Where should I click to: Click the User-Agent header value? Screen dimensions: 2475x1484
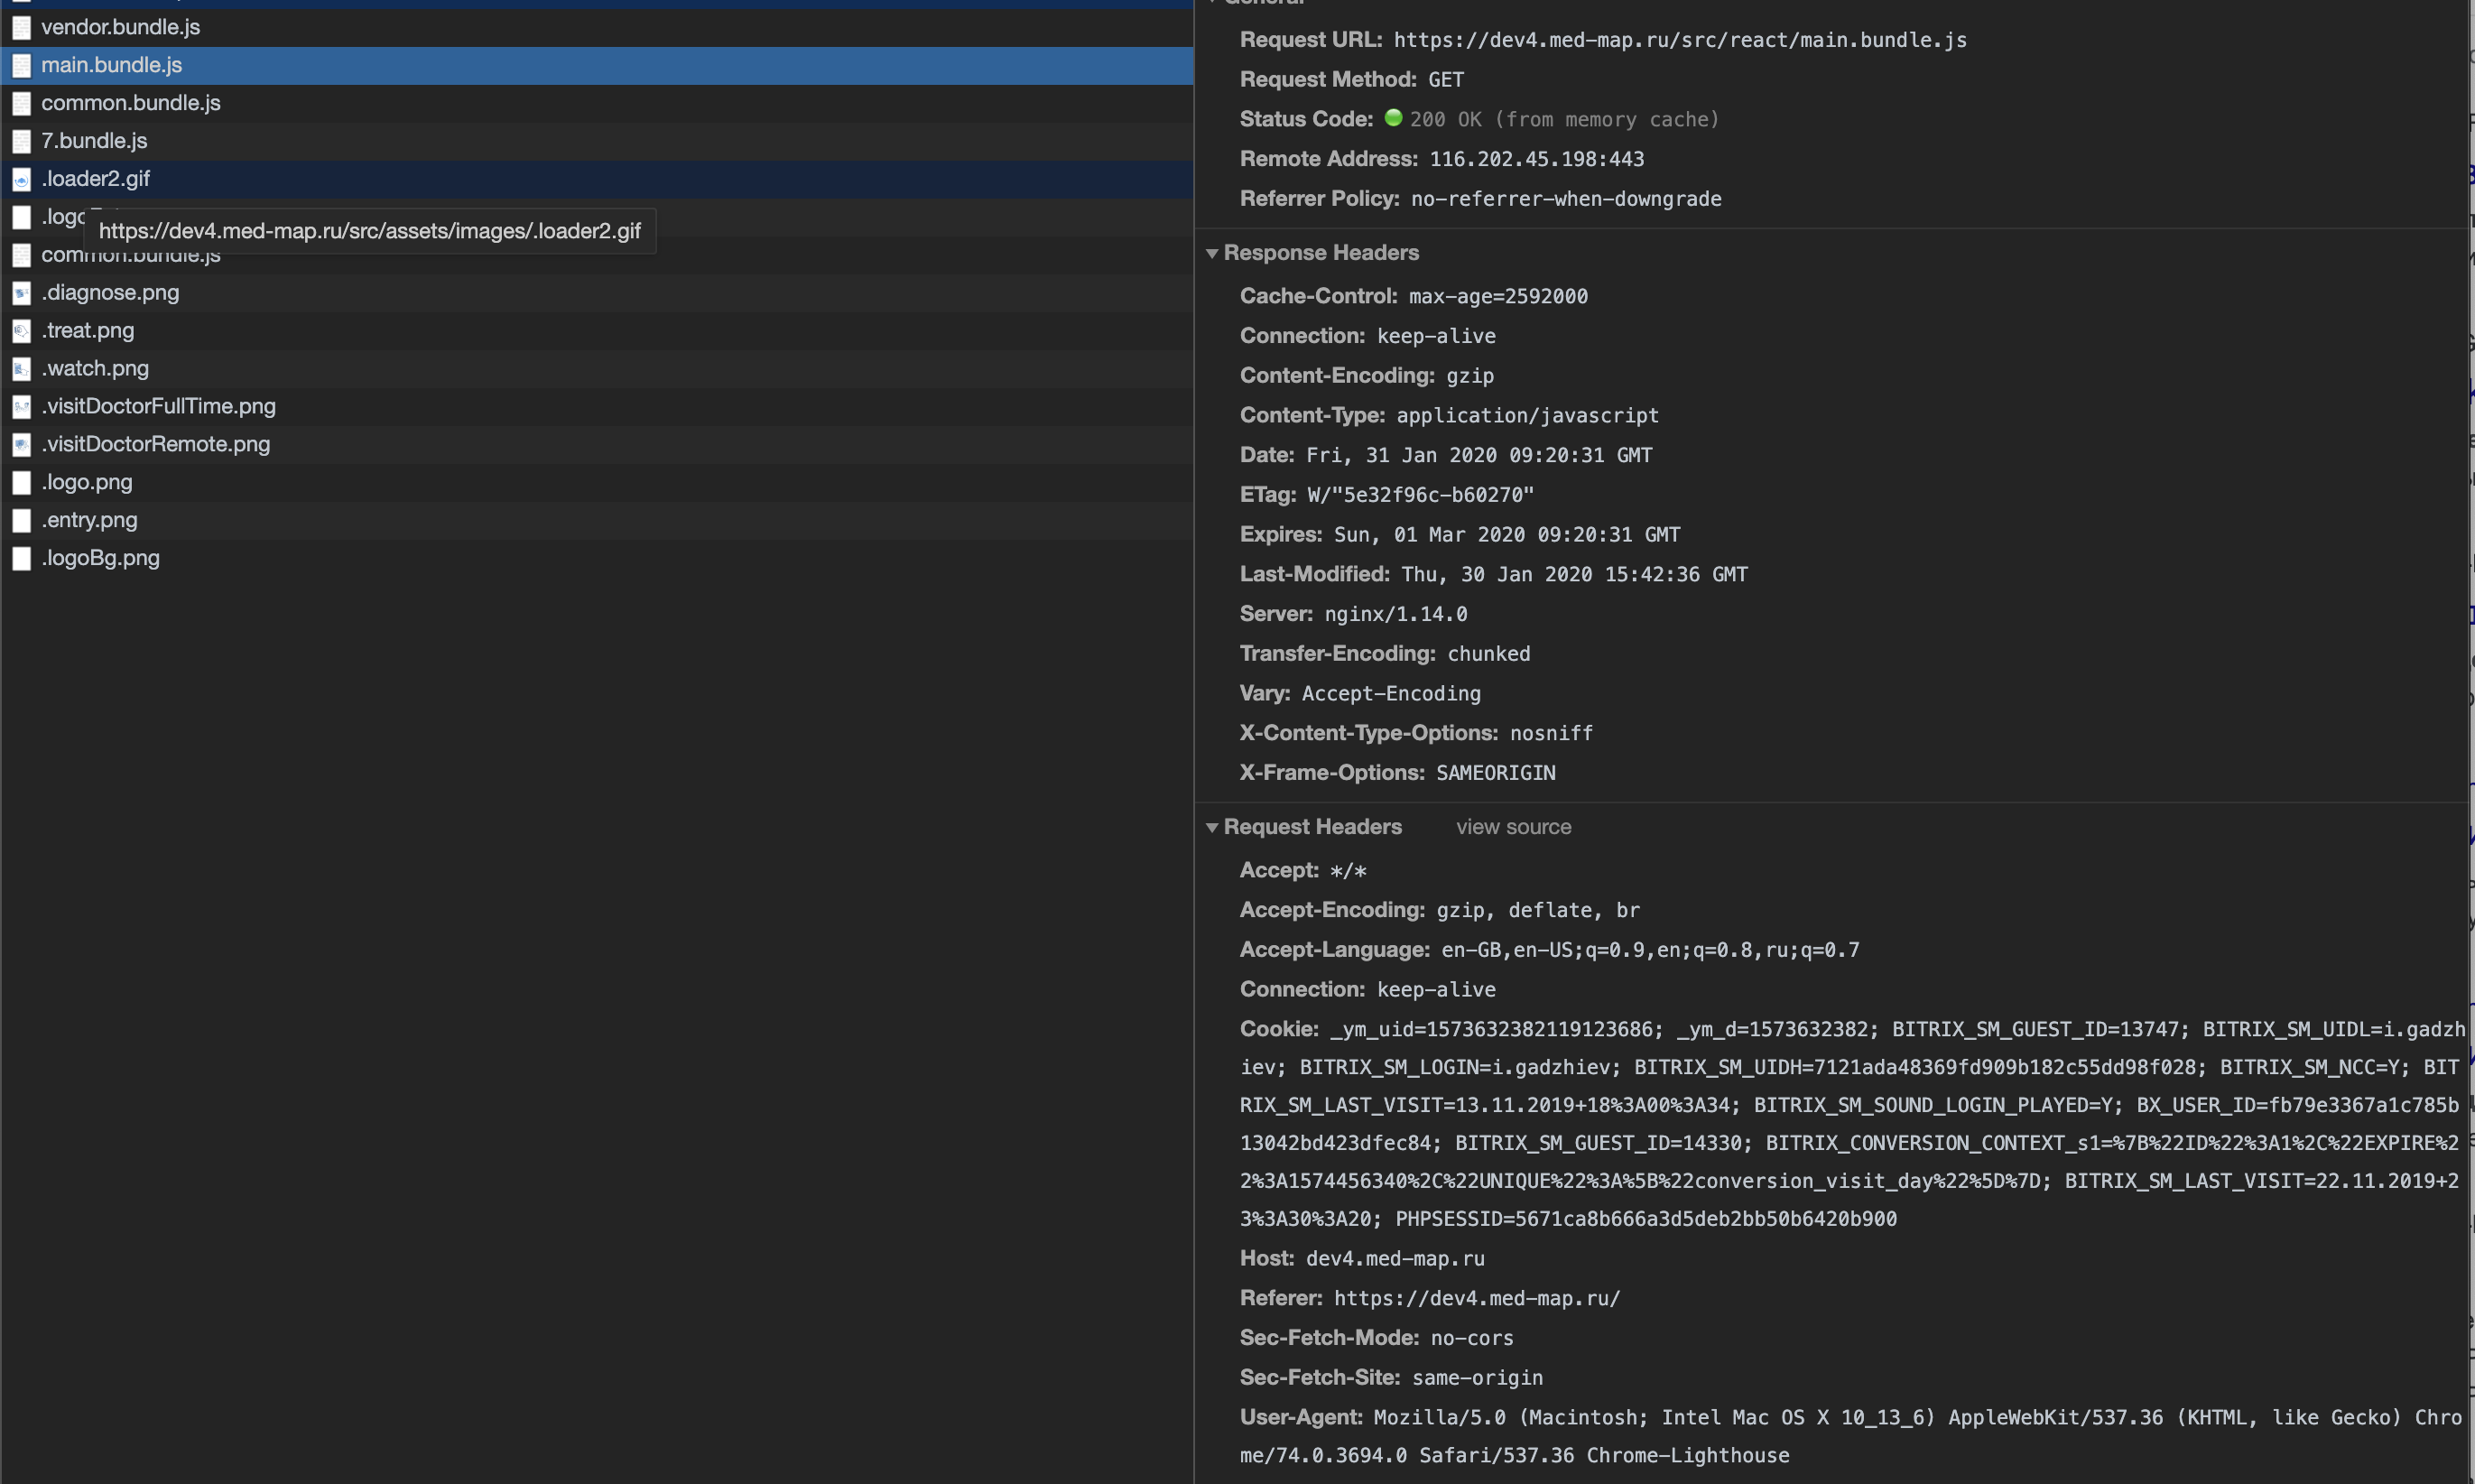click(1851, 1437)
